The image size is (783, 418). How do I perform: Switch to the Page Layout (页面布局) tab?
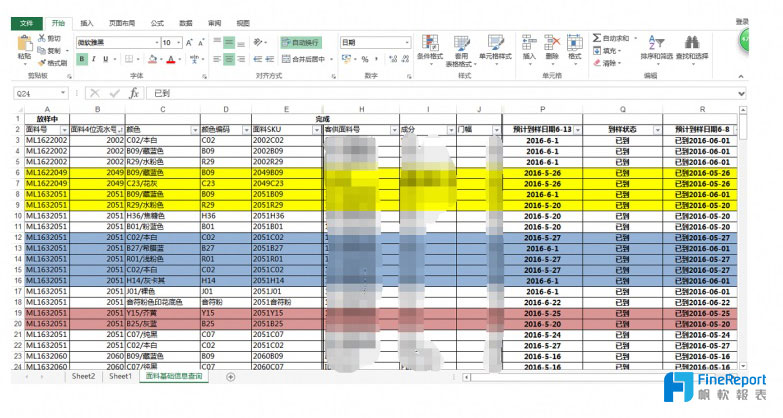(122, 23)
